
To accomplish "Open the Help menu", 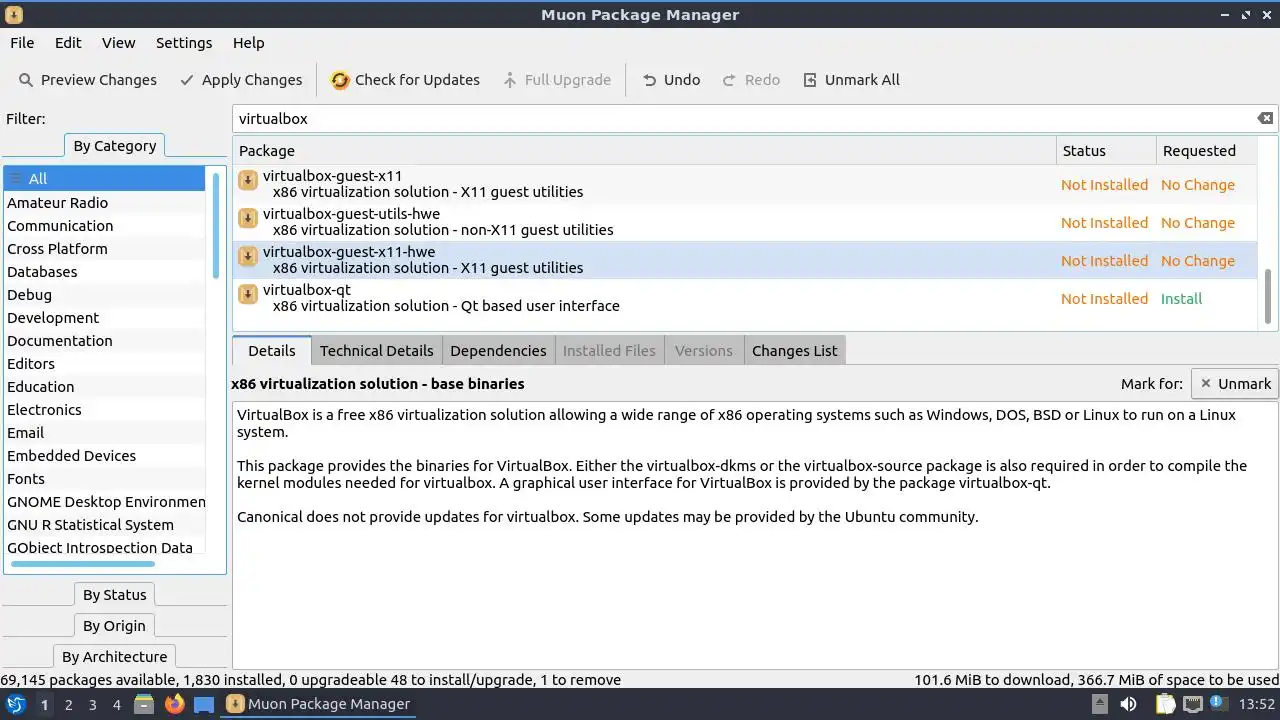I will (x=248, y=43).
